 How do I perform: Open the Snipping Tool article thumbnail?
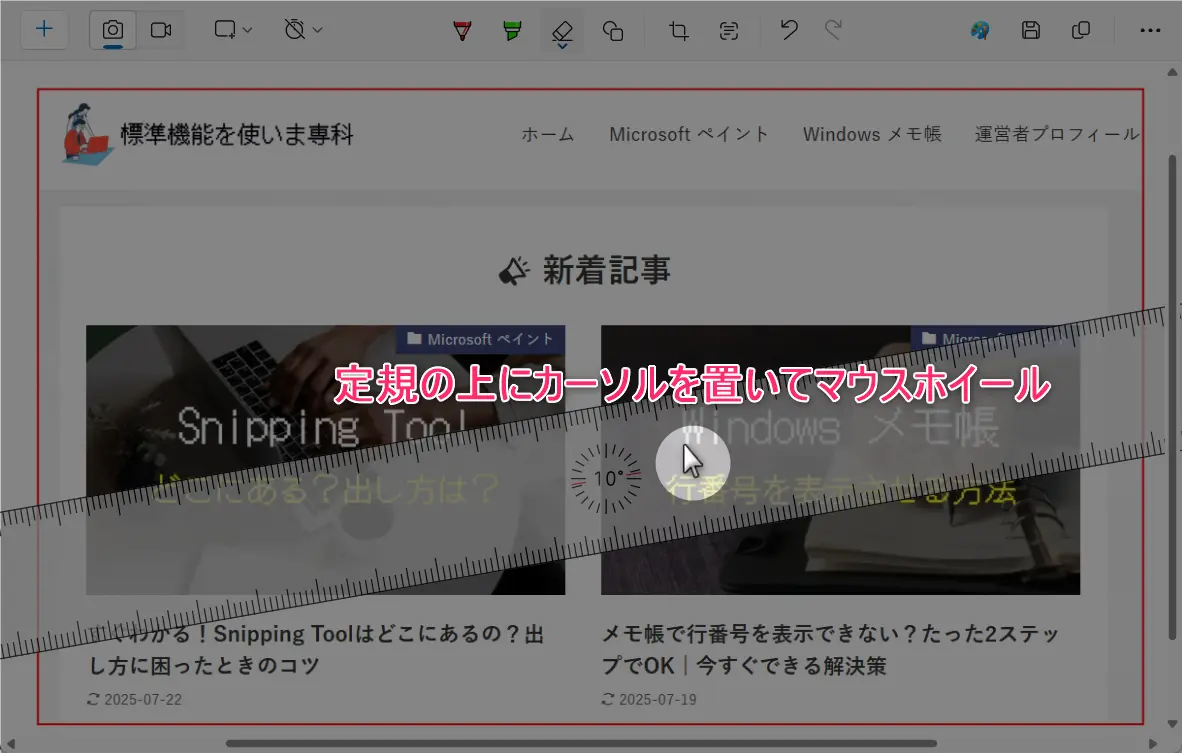click(x=325, y=460)
